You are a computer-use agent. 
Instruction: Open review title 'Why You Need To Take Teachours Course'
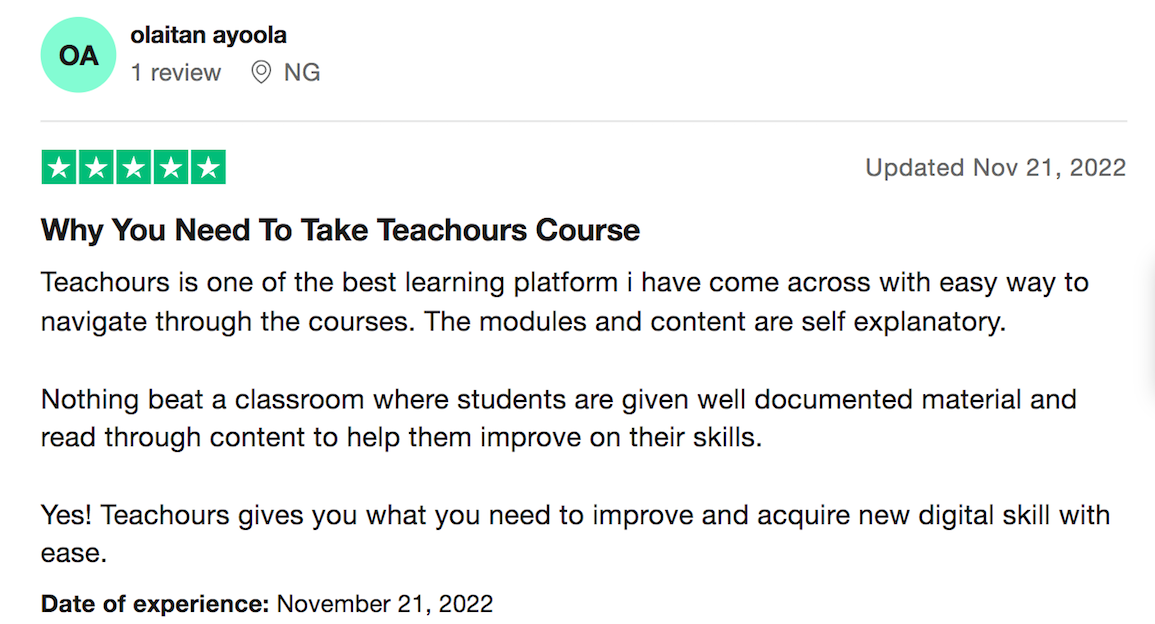(340, 230)
